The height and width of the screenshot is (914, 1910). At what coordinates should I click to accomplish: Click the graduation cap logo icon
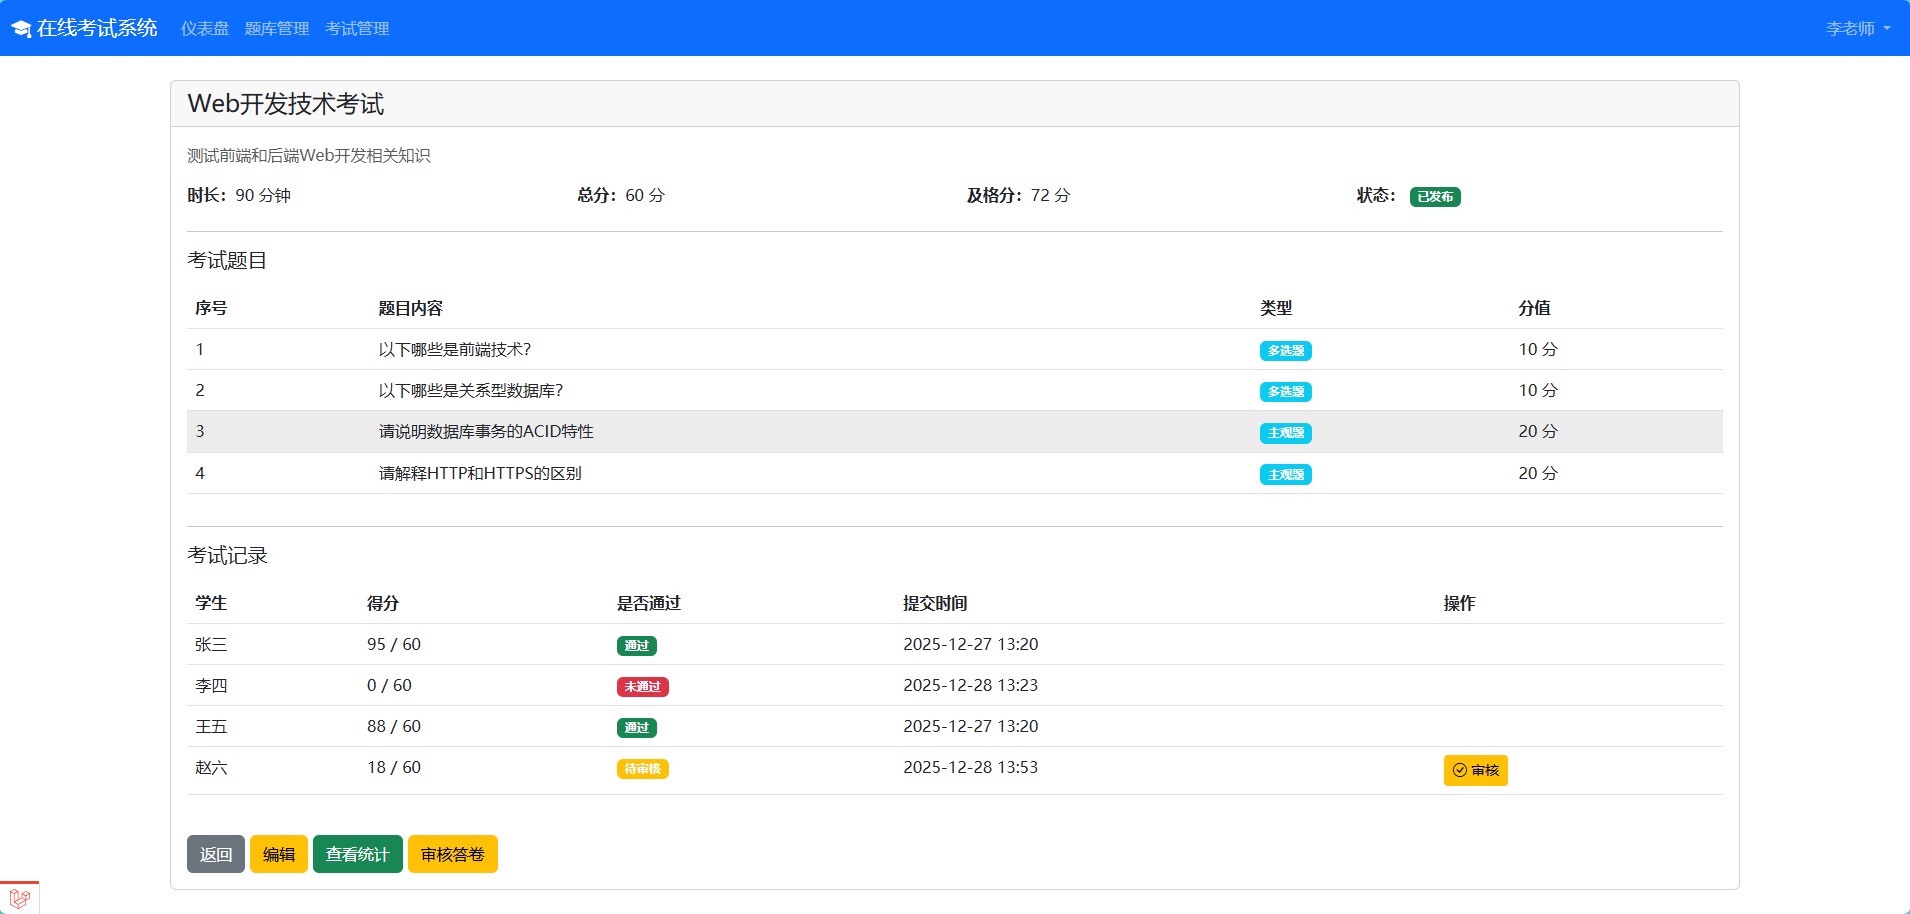[x=21, y=29]
